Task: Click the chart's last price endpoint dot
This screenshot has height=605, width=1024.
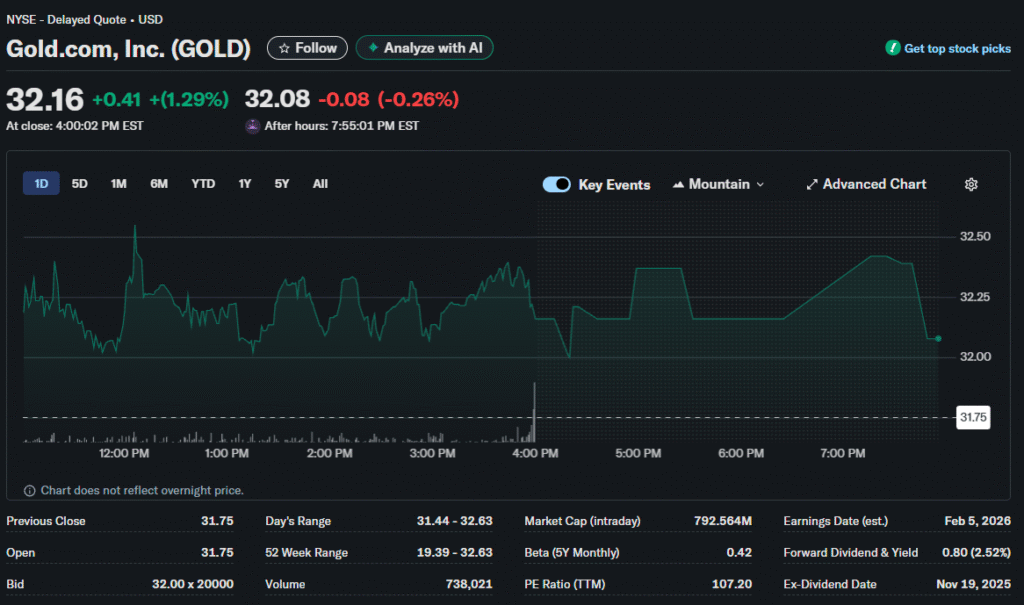Action: coord(938,339)
